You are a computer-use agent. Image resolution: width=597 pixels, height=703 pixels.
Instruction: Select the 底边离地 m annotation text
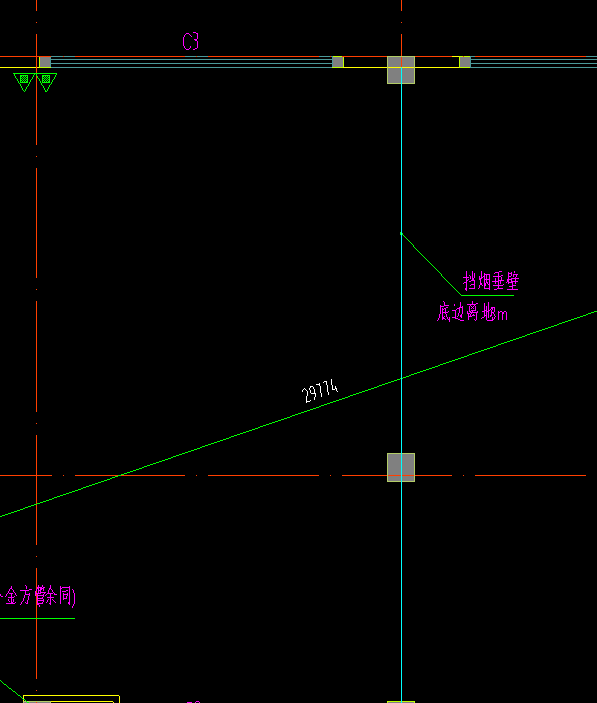472,312
